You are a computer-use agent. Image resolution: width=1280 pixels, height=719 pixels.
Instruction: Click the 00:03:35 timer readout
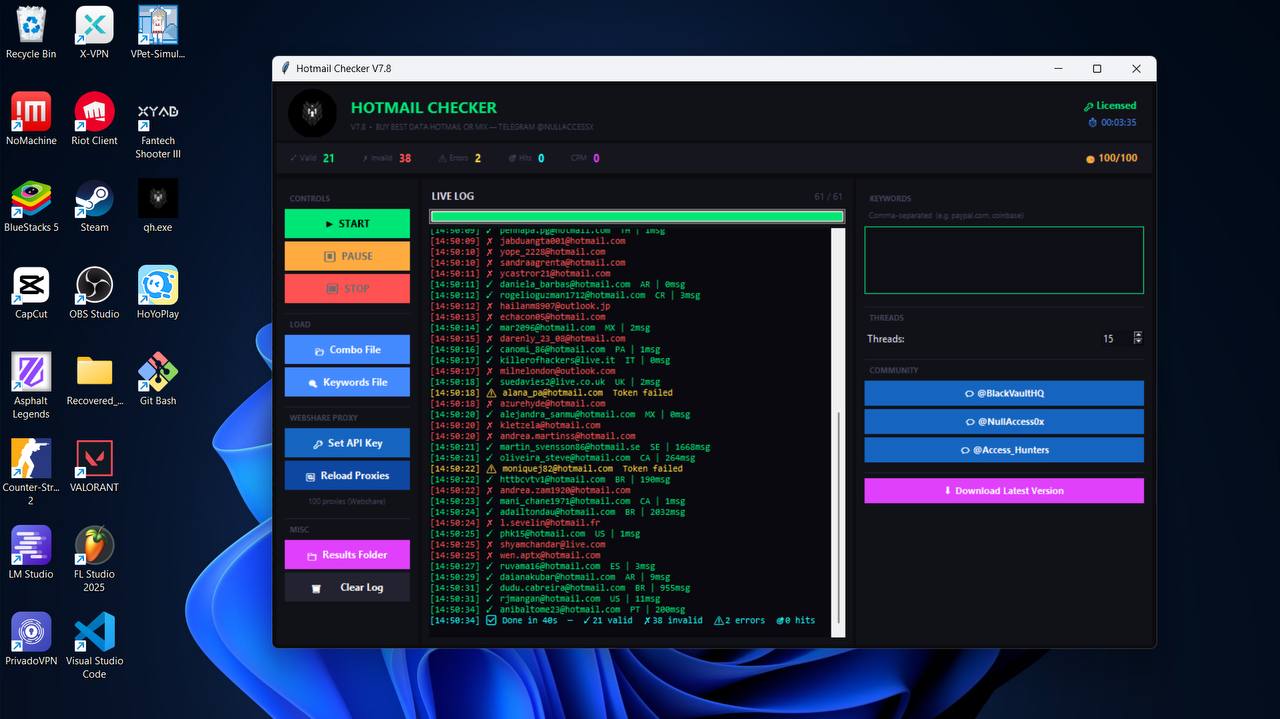point(1112,123)
